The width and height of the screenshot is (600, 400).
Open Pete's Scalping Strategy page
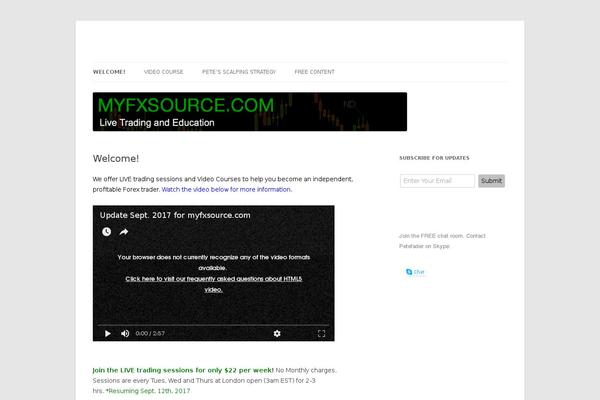(239, 72)
